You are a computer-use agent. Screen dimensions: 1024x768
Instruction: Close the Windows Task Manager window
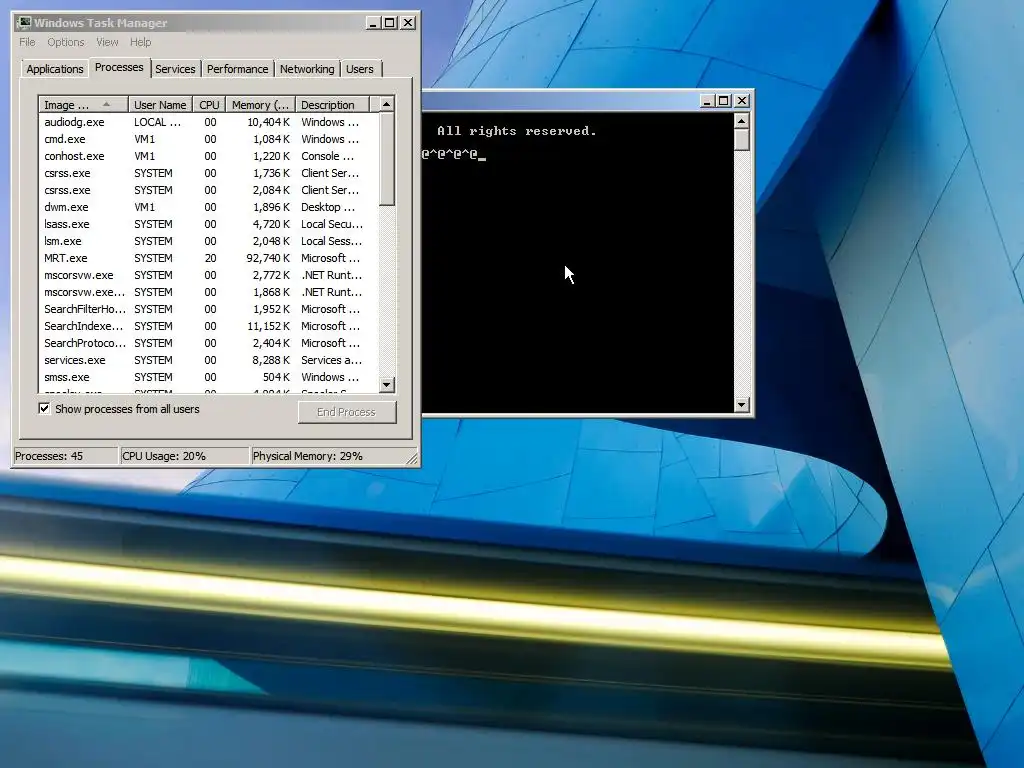point(408,23)
